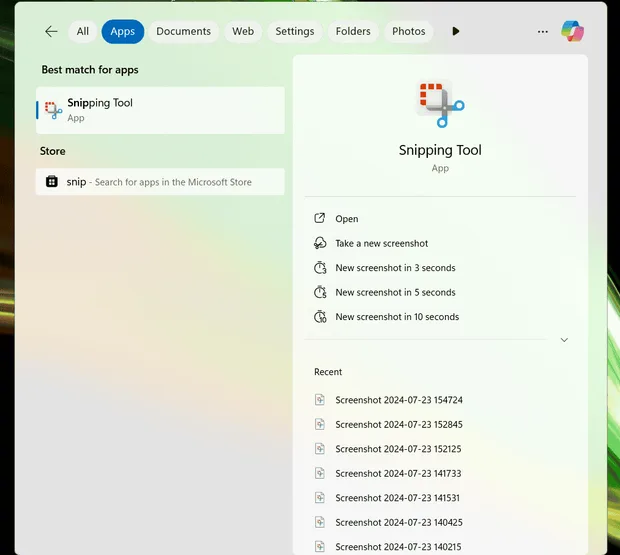Open Screenshot 2024-07-23 152845
The height and width of the screenshot is (555, 620).
pos(399,425)
